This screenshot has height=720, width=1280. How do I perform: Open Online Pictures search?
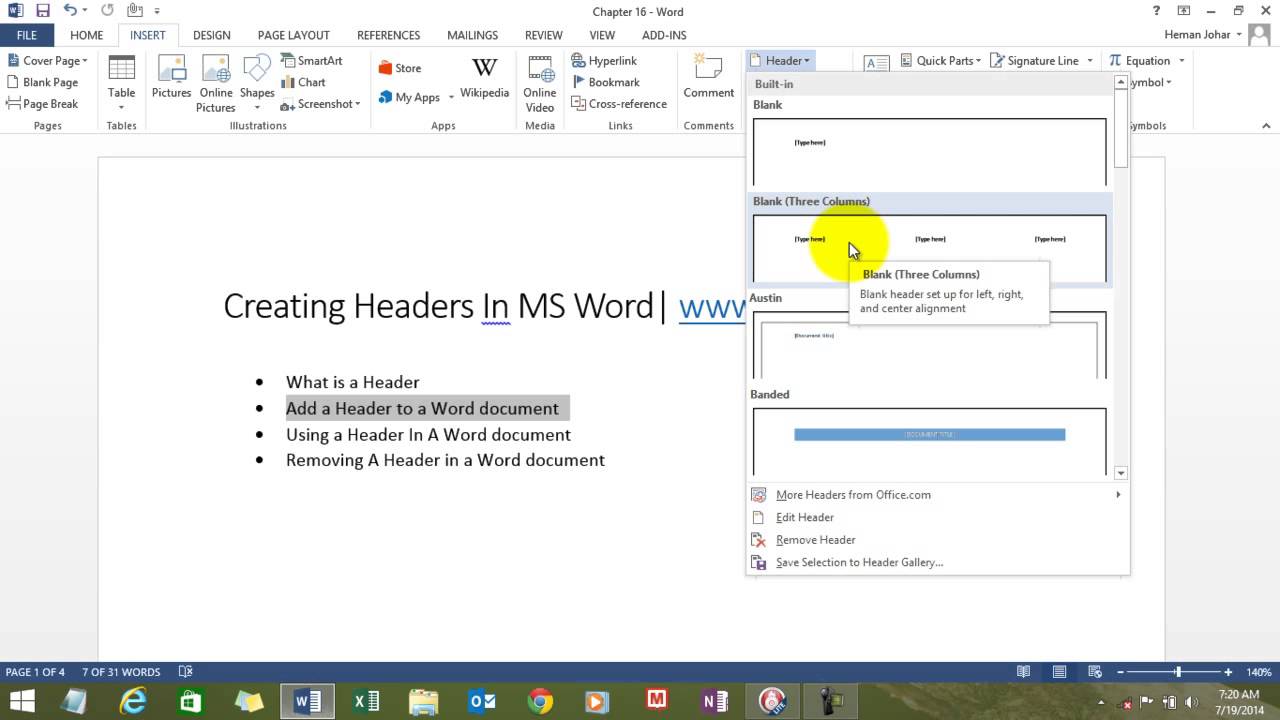(216, 84)
